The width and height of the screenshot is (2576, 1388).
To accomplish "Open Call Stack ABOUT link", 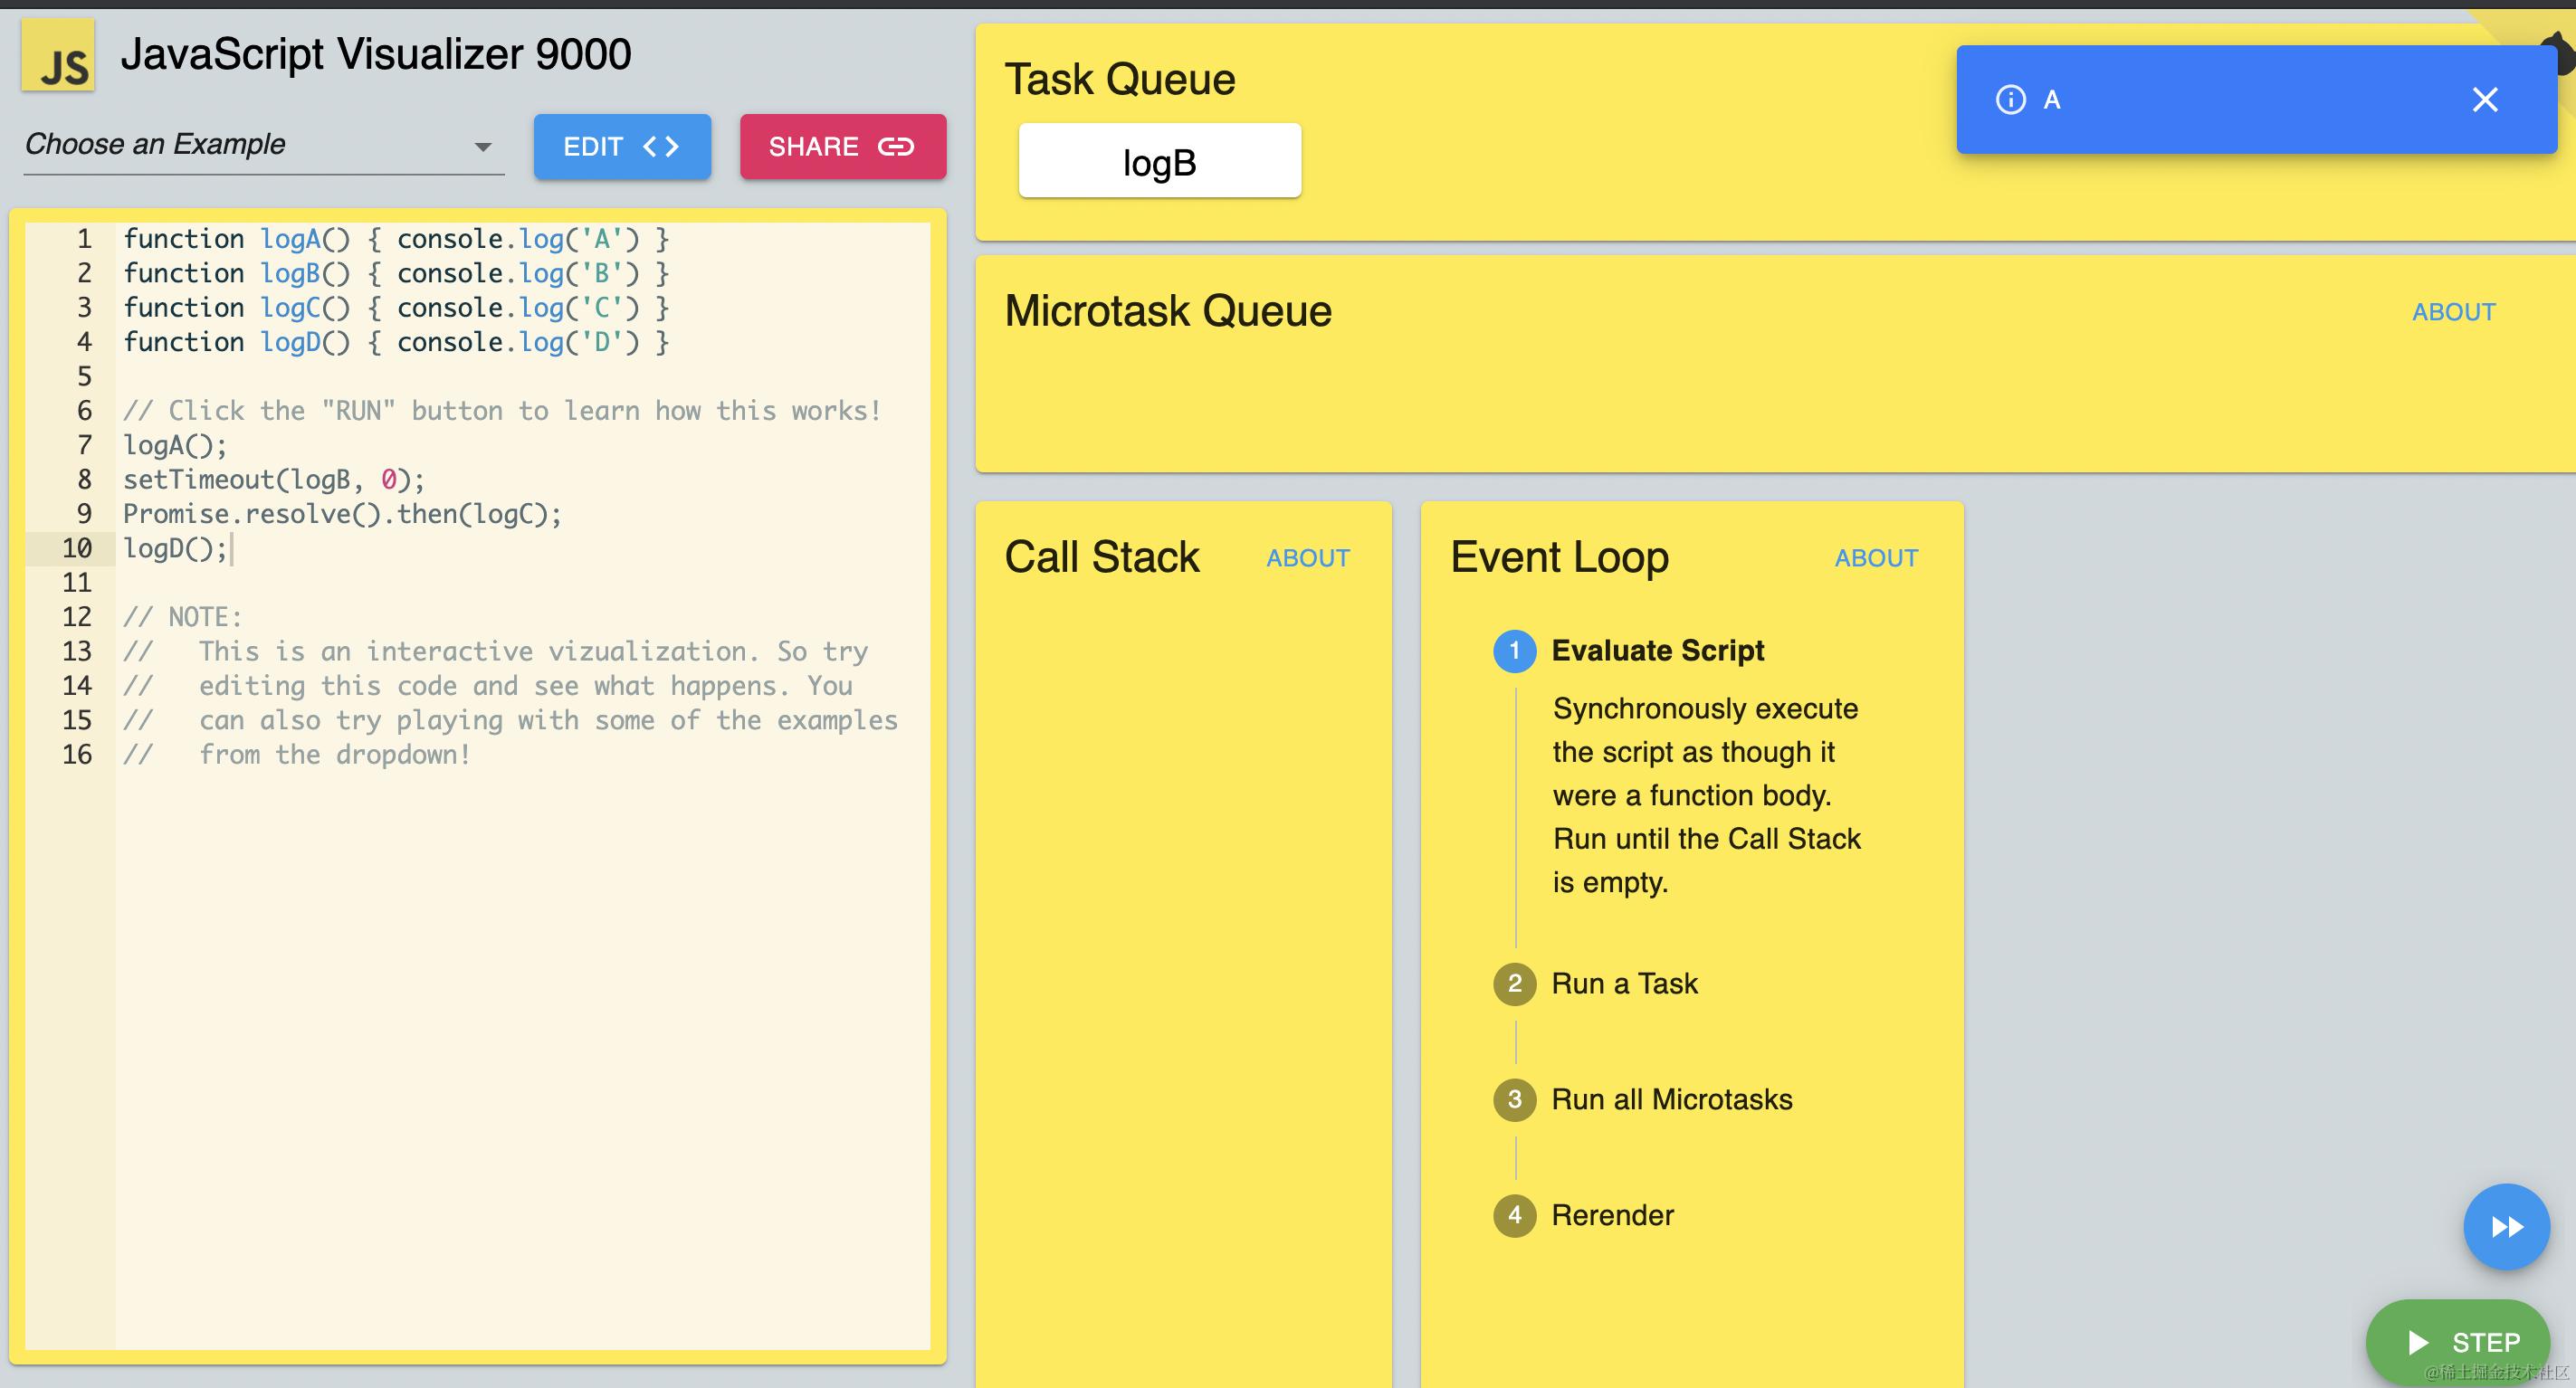I will [x=1307, y=558].
